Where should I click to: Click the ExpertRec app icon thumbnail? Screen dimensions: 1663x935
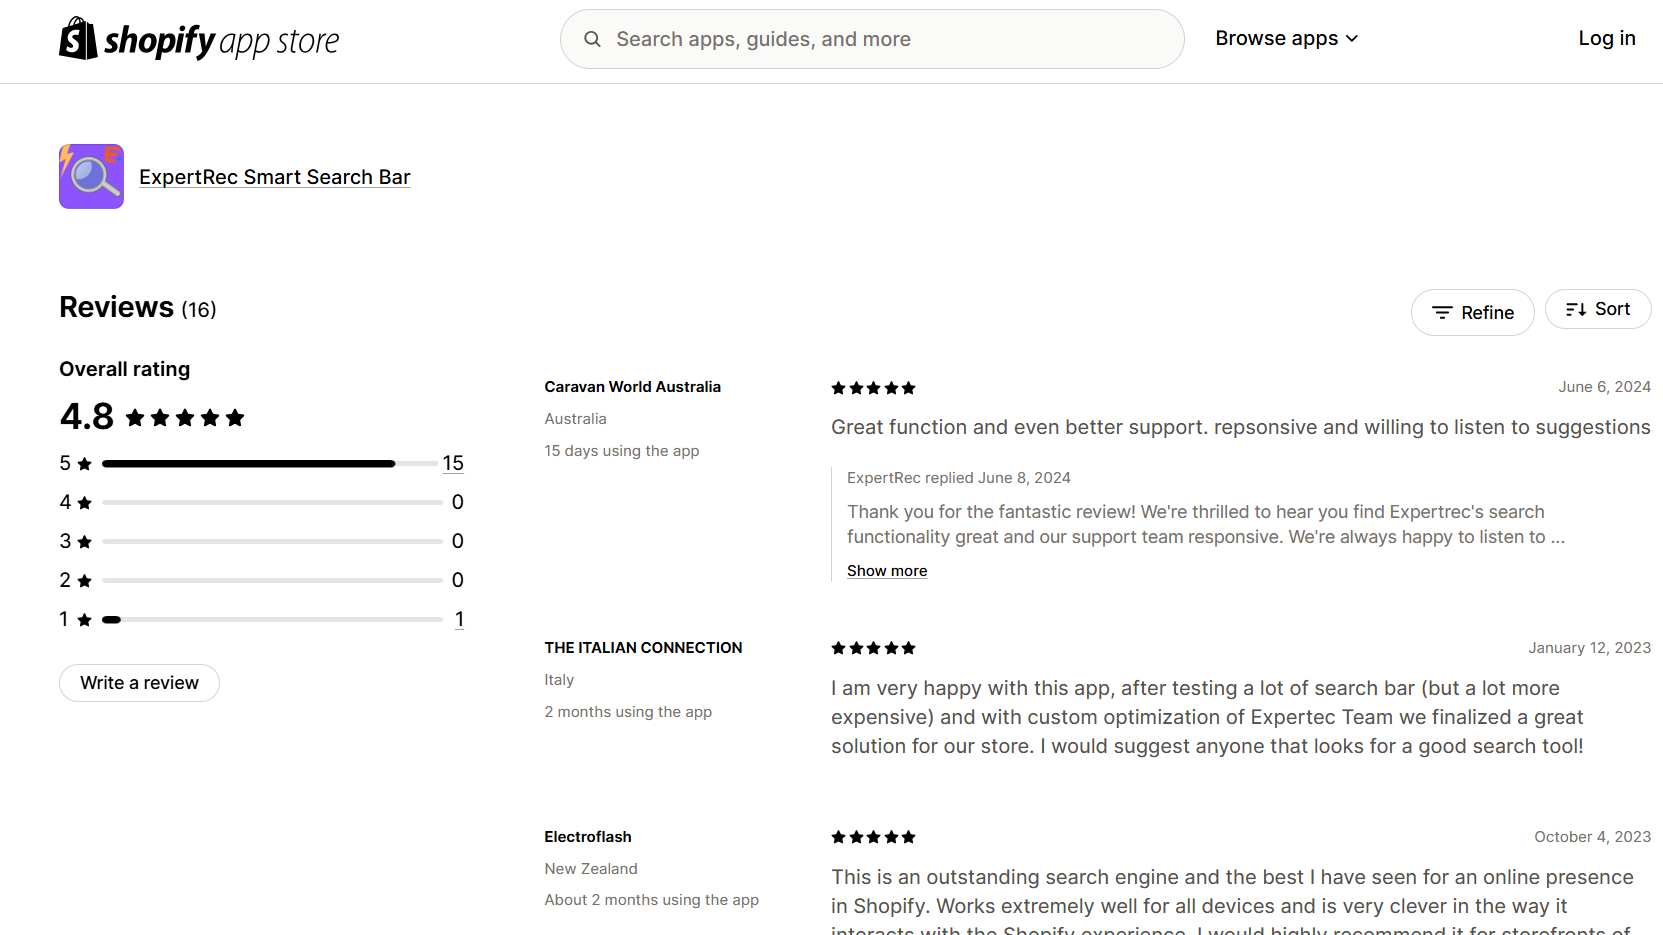point(91,176)
